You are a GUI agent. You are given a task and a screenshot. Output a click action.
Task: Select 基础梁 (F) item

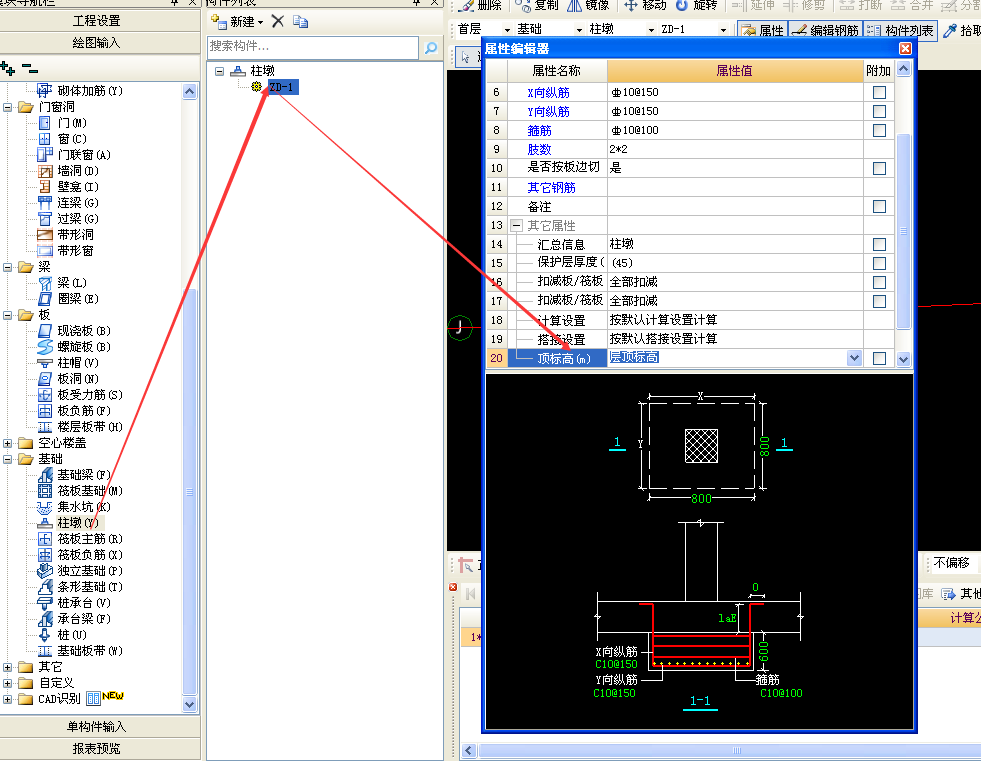74,475
